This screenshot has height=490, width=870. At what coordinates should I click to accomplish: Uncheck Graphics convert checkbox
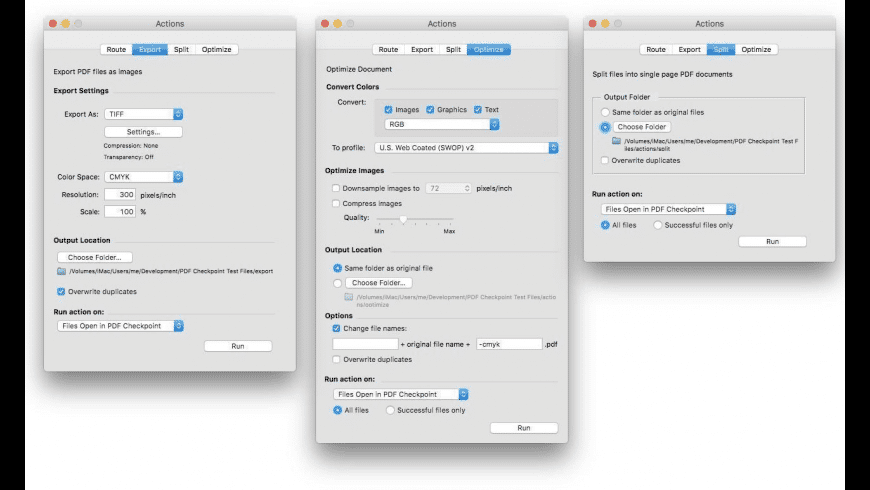[430, 110]
